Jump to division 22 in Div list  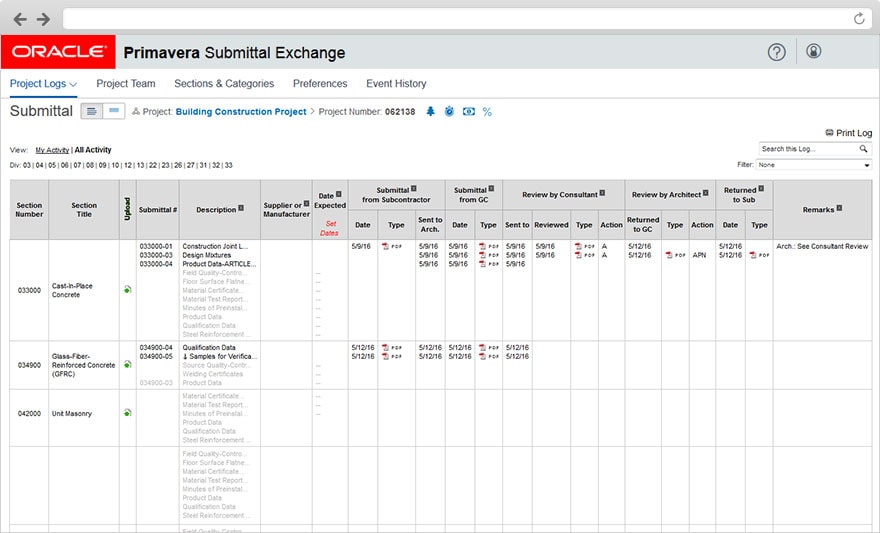(x=153, y=166)
